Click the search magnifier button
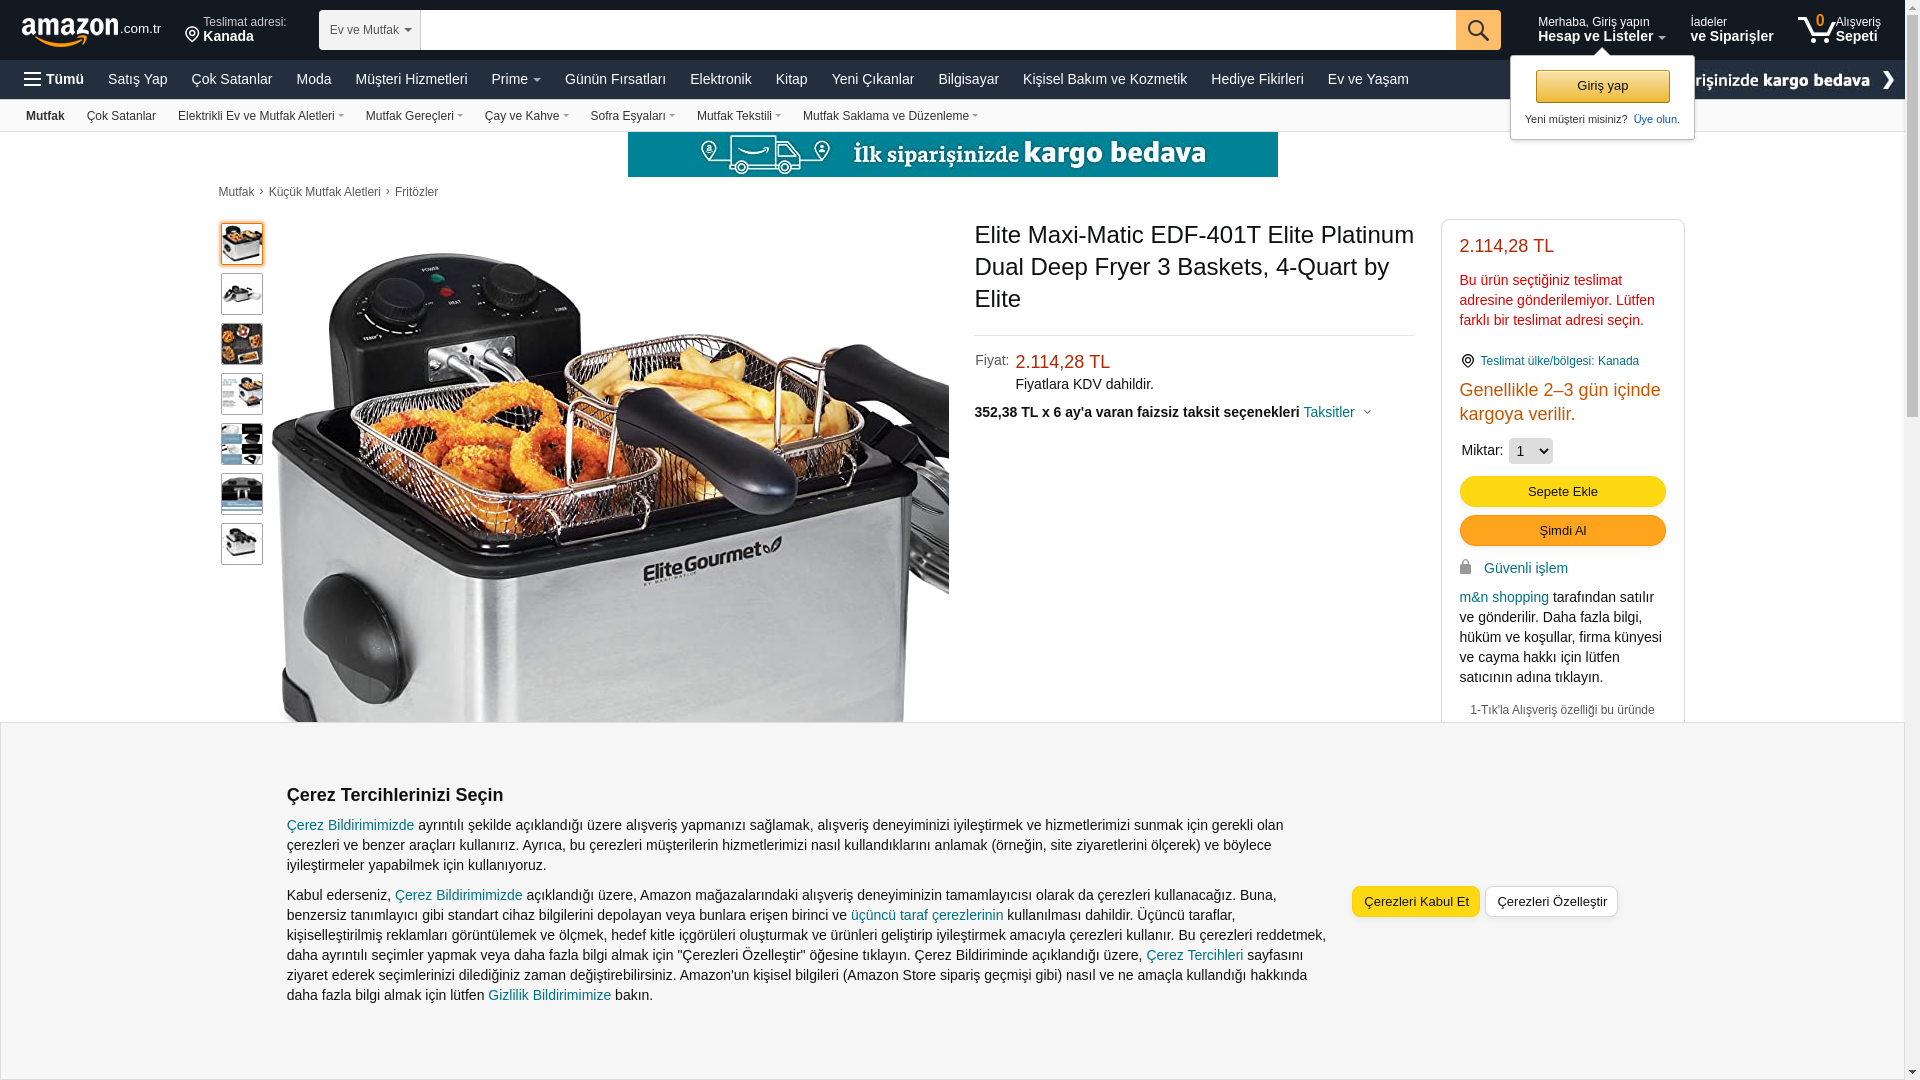Screen dimensions: 1920x1080 point(1478,30)
